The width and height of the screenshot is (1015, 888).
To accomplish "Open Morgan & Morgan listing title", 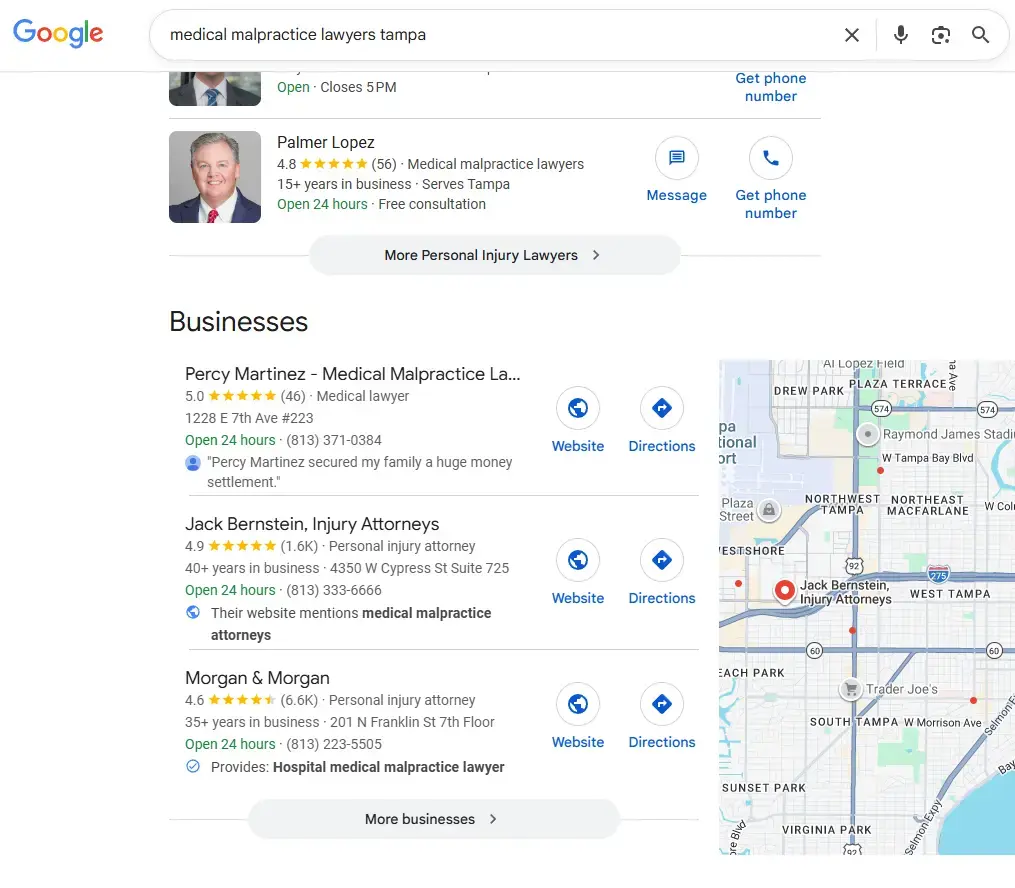I will tap(257, 678).
